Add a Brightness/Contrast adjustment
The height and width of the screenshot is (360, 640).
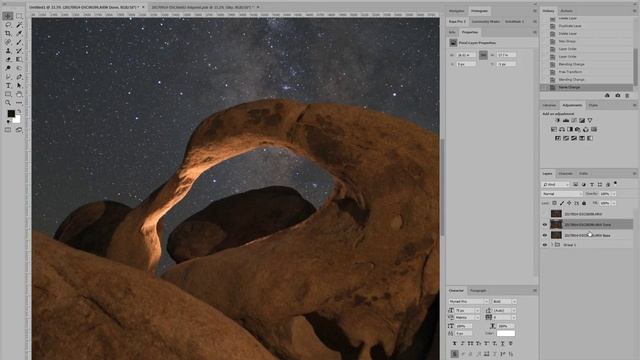pos(558,120)
